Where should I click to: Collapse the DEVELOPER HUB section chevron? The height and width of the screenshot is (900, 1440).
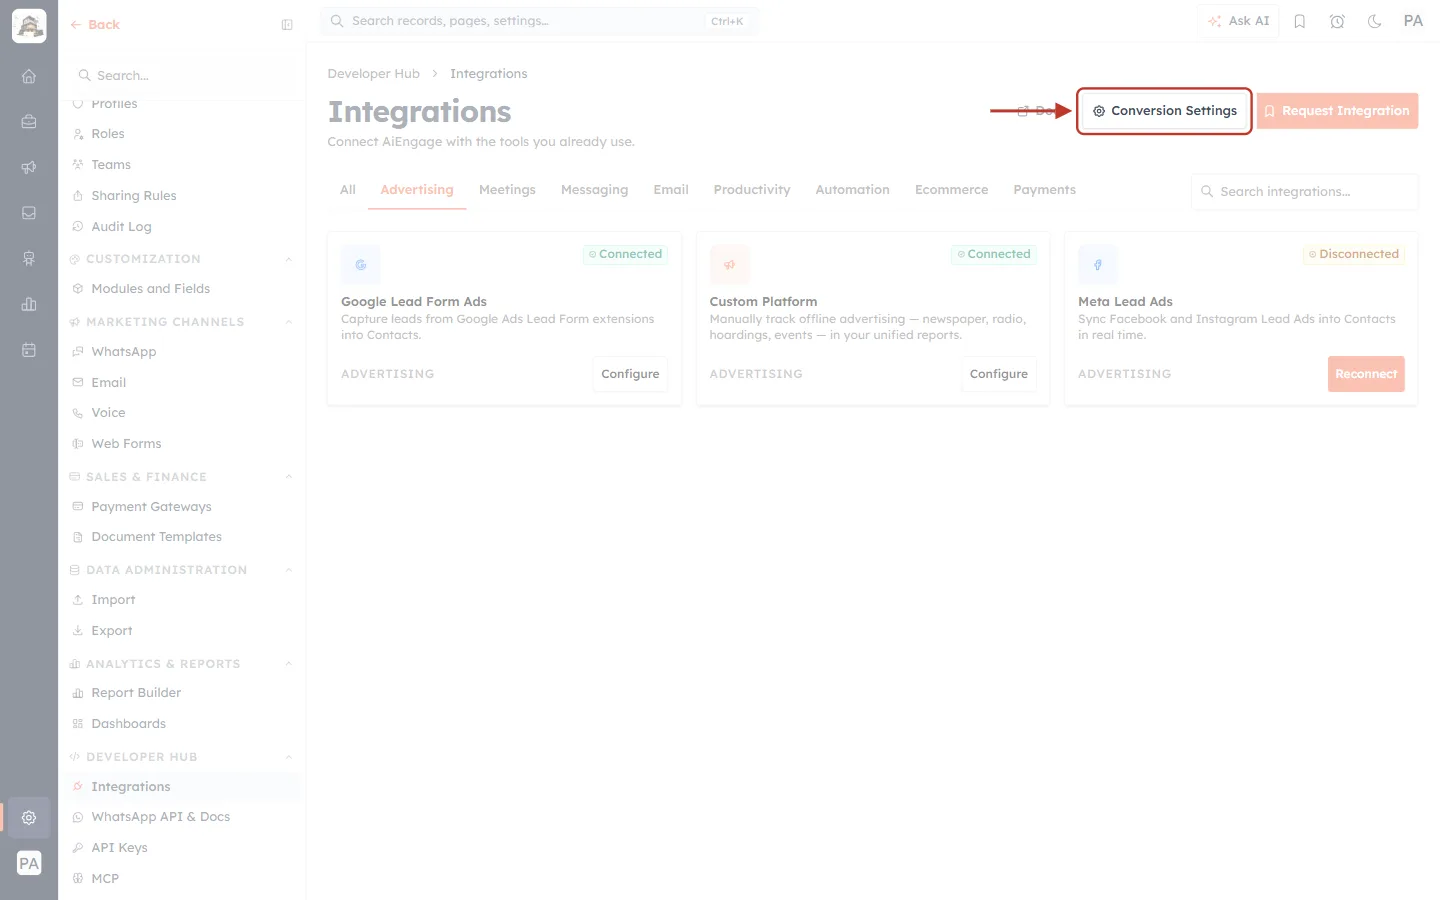coord(289,757)
